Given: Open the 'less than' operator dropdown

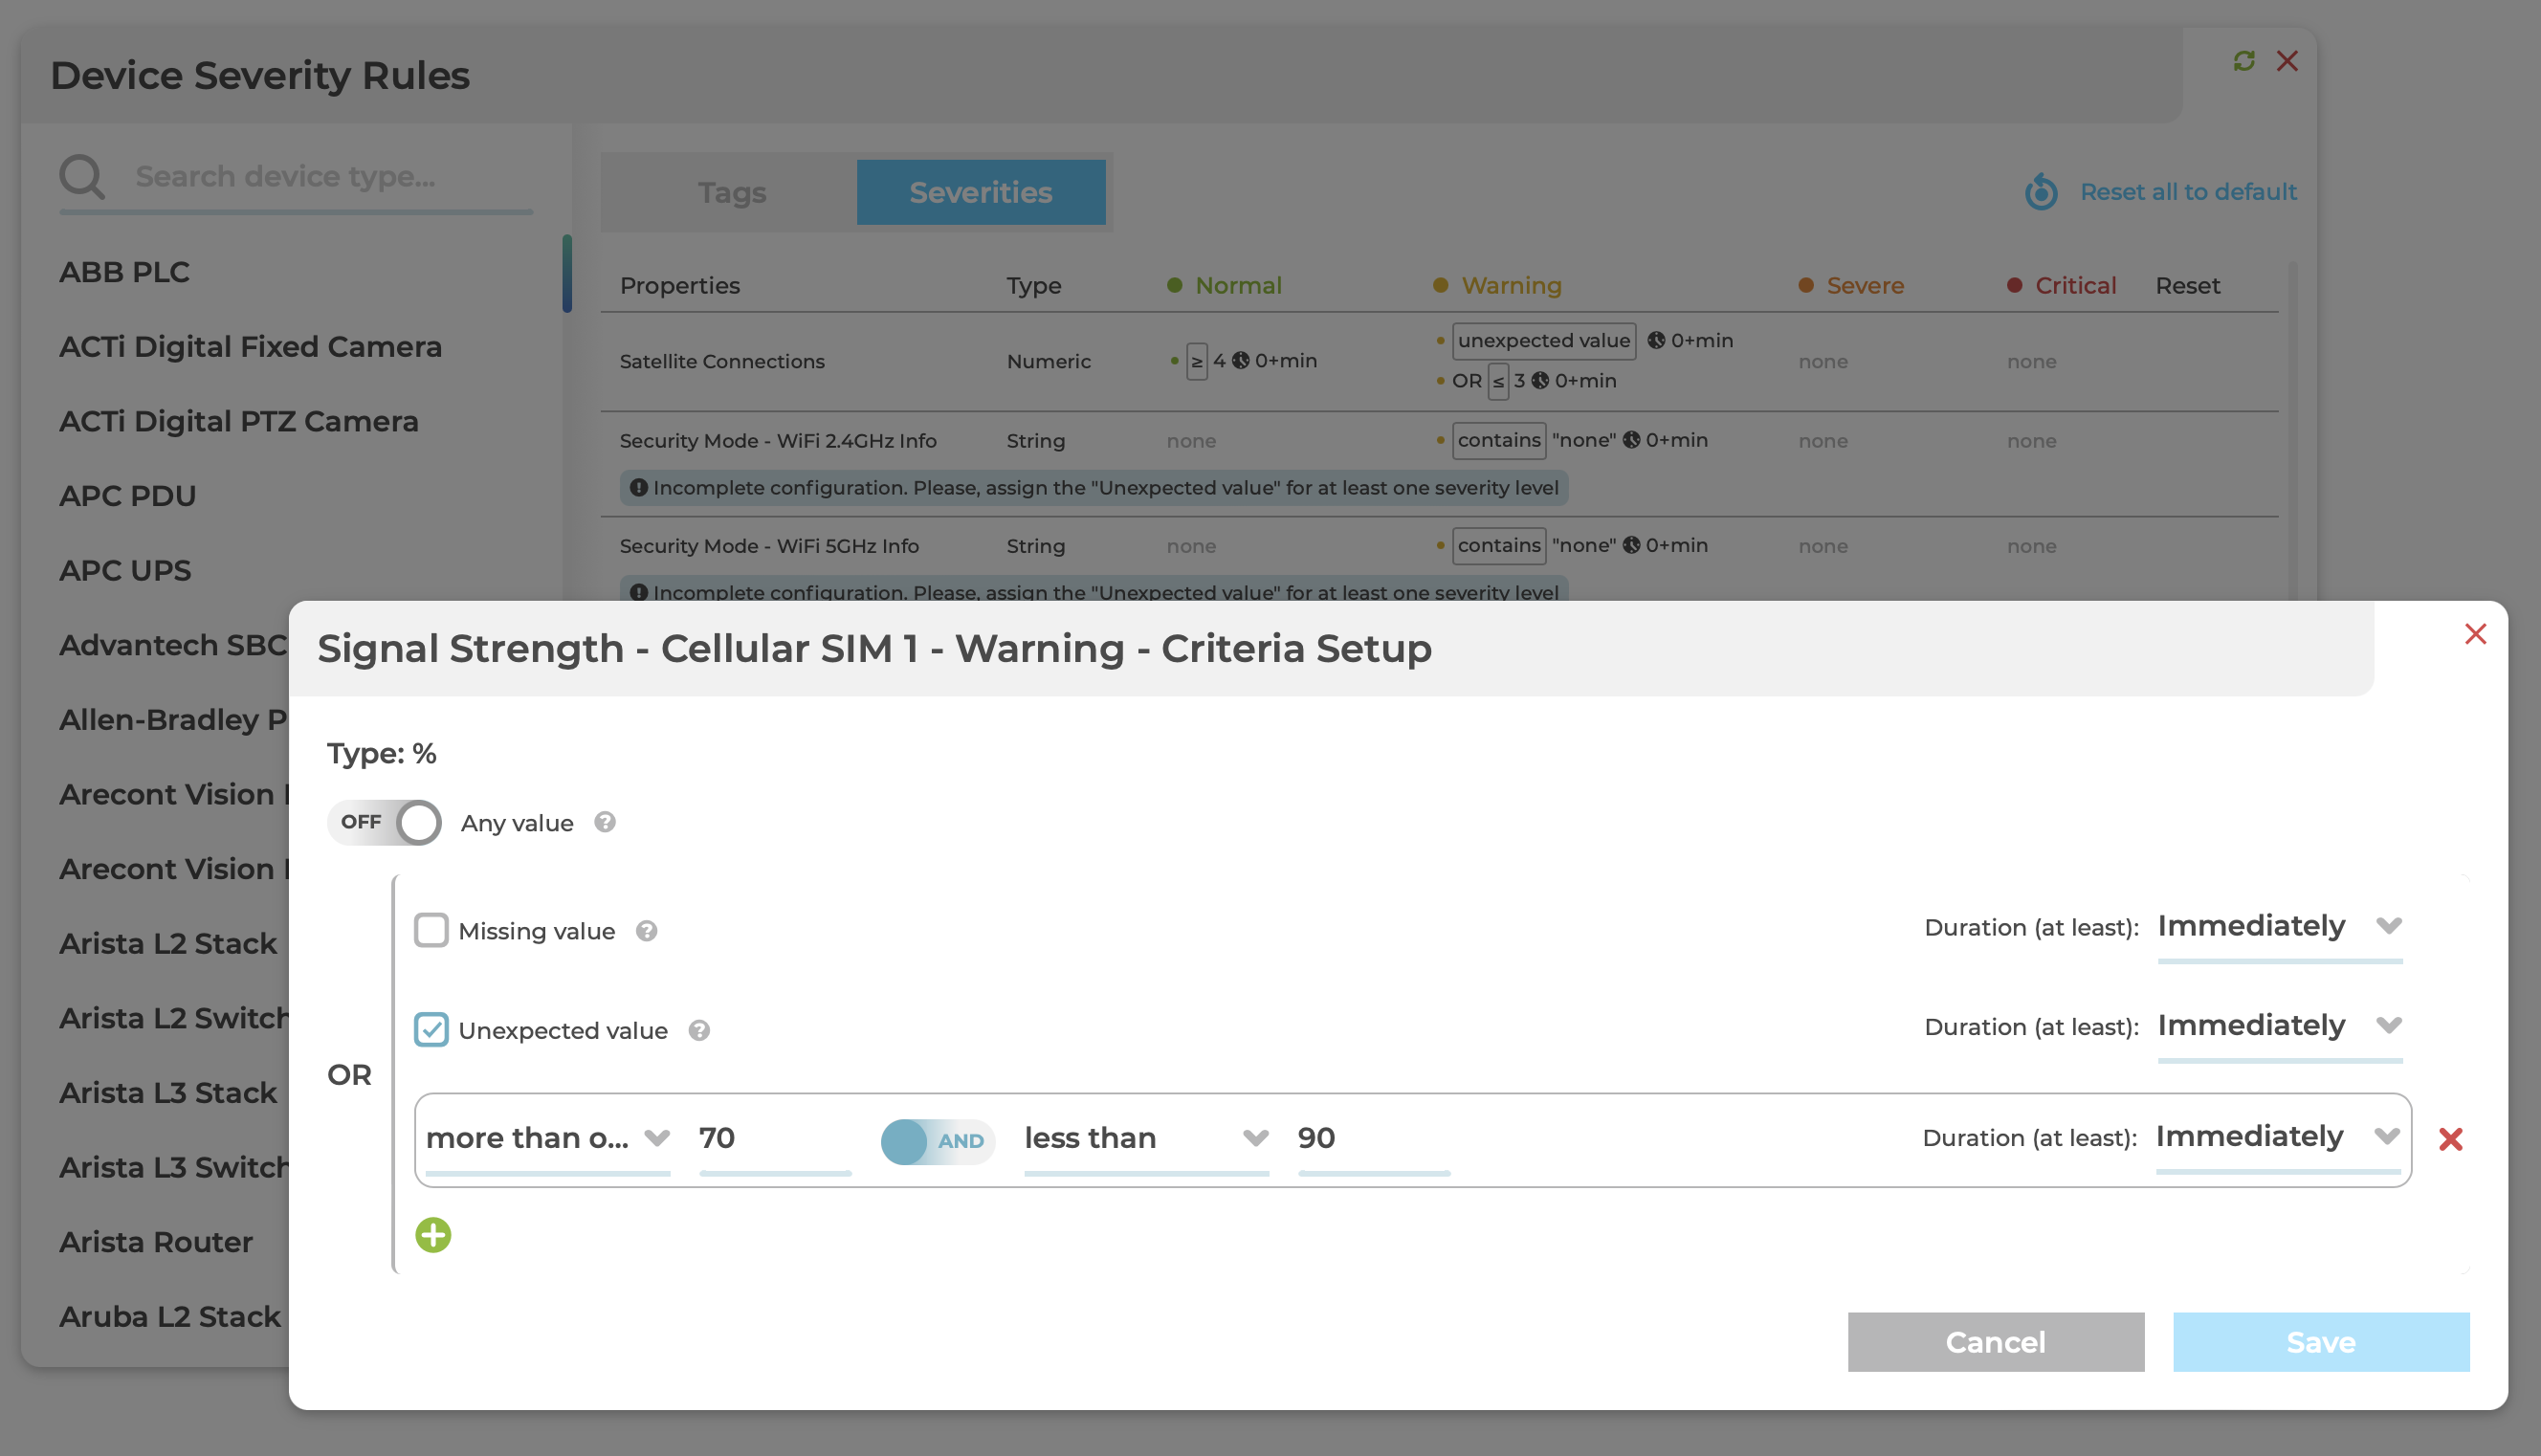Looking at the screenshot, I should tap(1146, 1140).
